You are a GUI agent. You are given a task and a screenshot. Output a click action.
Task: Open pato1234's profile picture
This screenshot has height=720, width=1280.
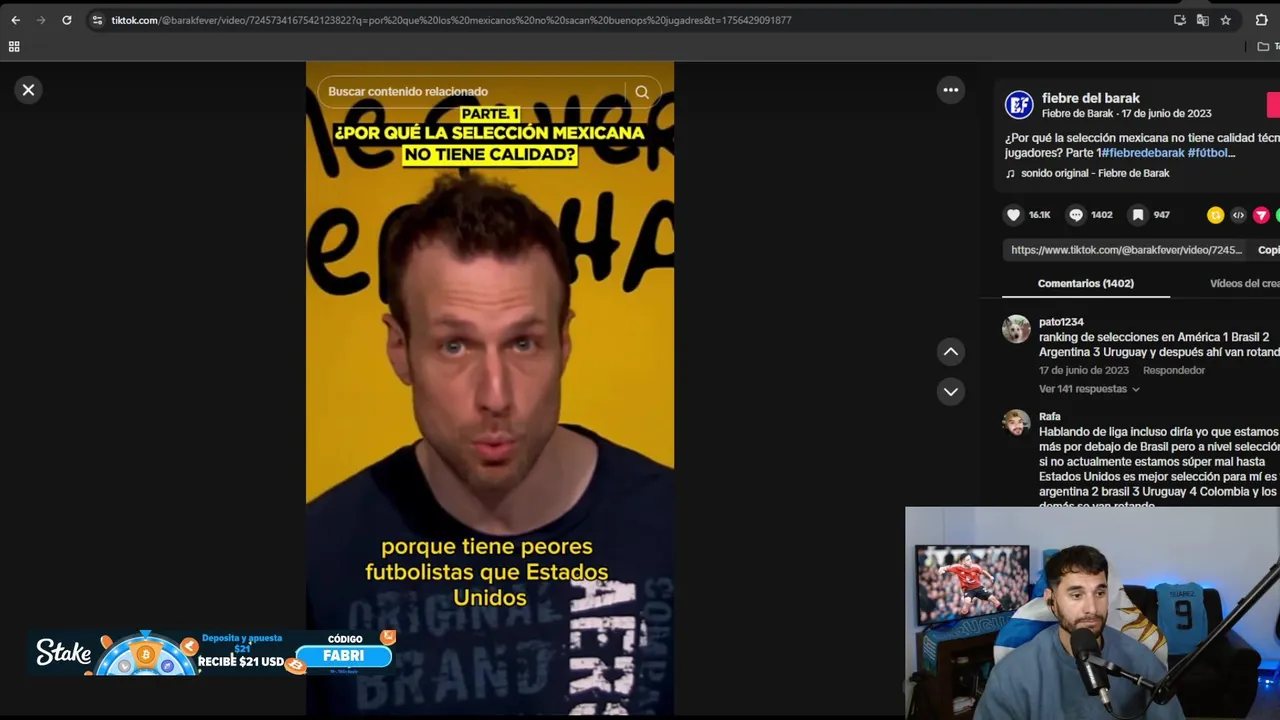[1016, 329]
